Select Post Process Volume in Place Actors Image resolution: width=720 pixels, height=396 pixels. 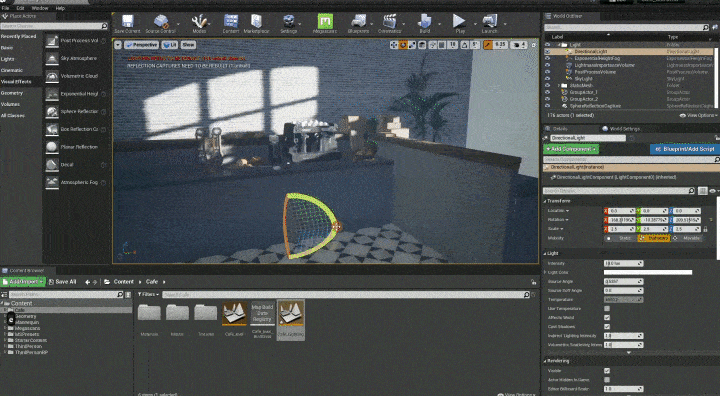tap(76, 41)
